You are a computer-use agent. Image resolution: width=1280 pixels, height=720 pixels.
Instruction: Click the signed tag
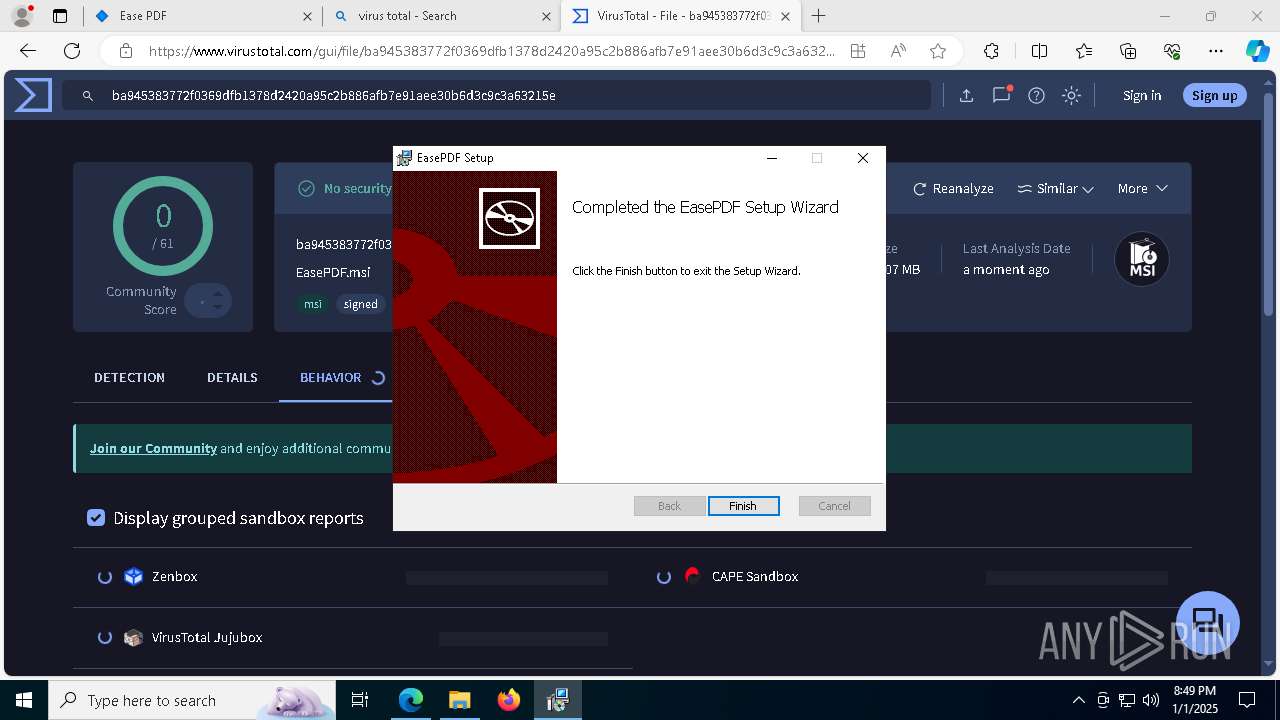(x=361, y=304)
